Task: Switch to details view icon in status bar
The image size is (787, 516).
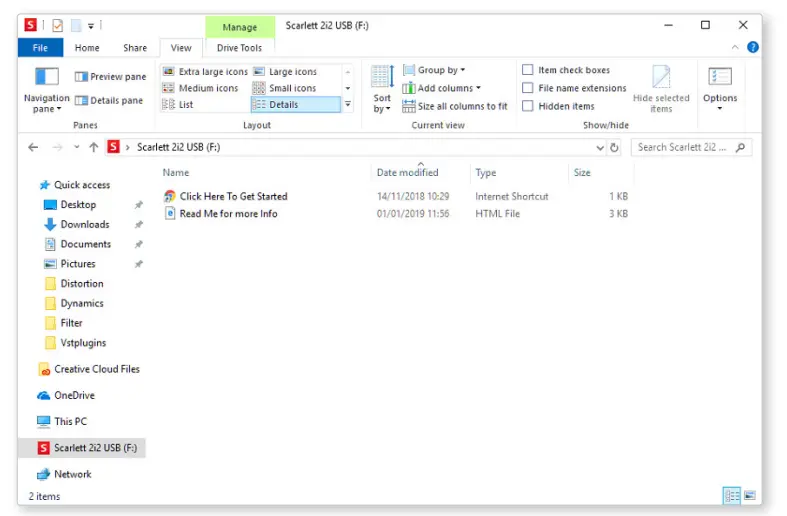Action: point(732,496)
